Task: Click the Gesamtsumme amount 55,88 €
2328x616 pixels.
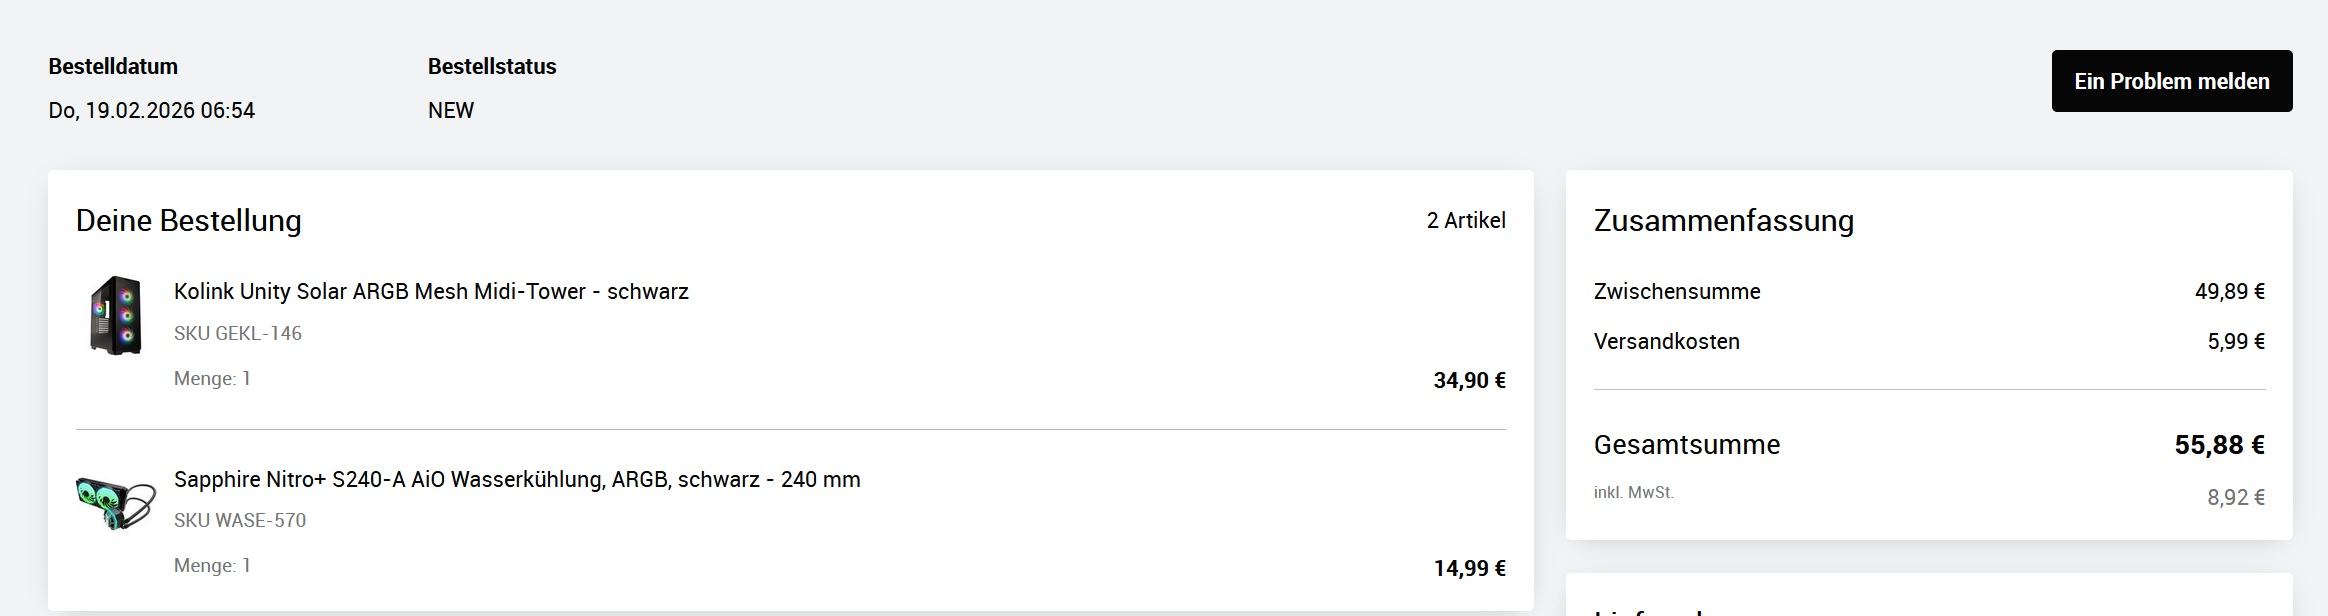Action: coord(2219,445)
